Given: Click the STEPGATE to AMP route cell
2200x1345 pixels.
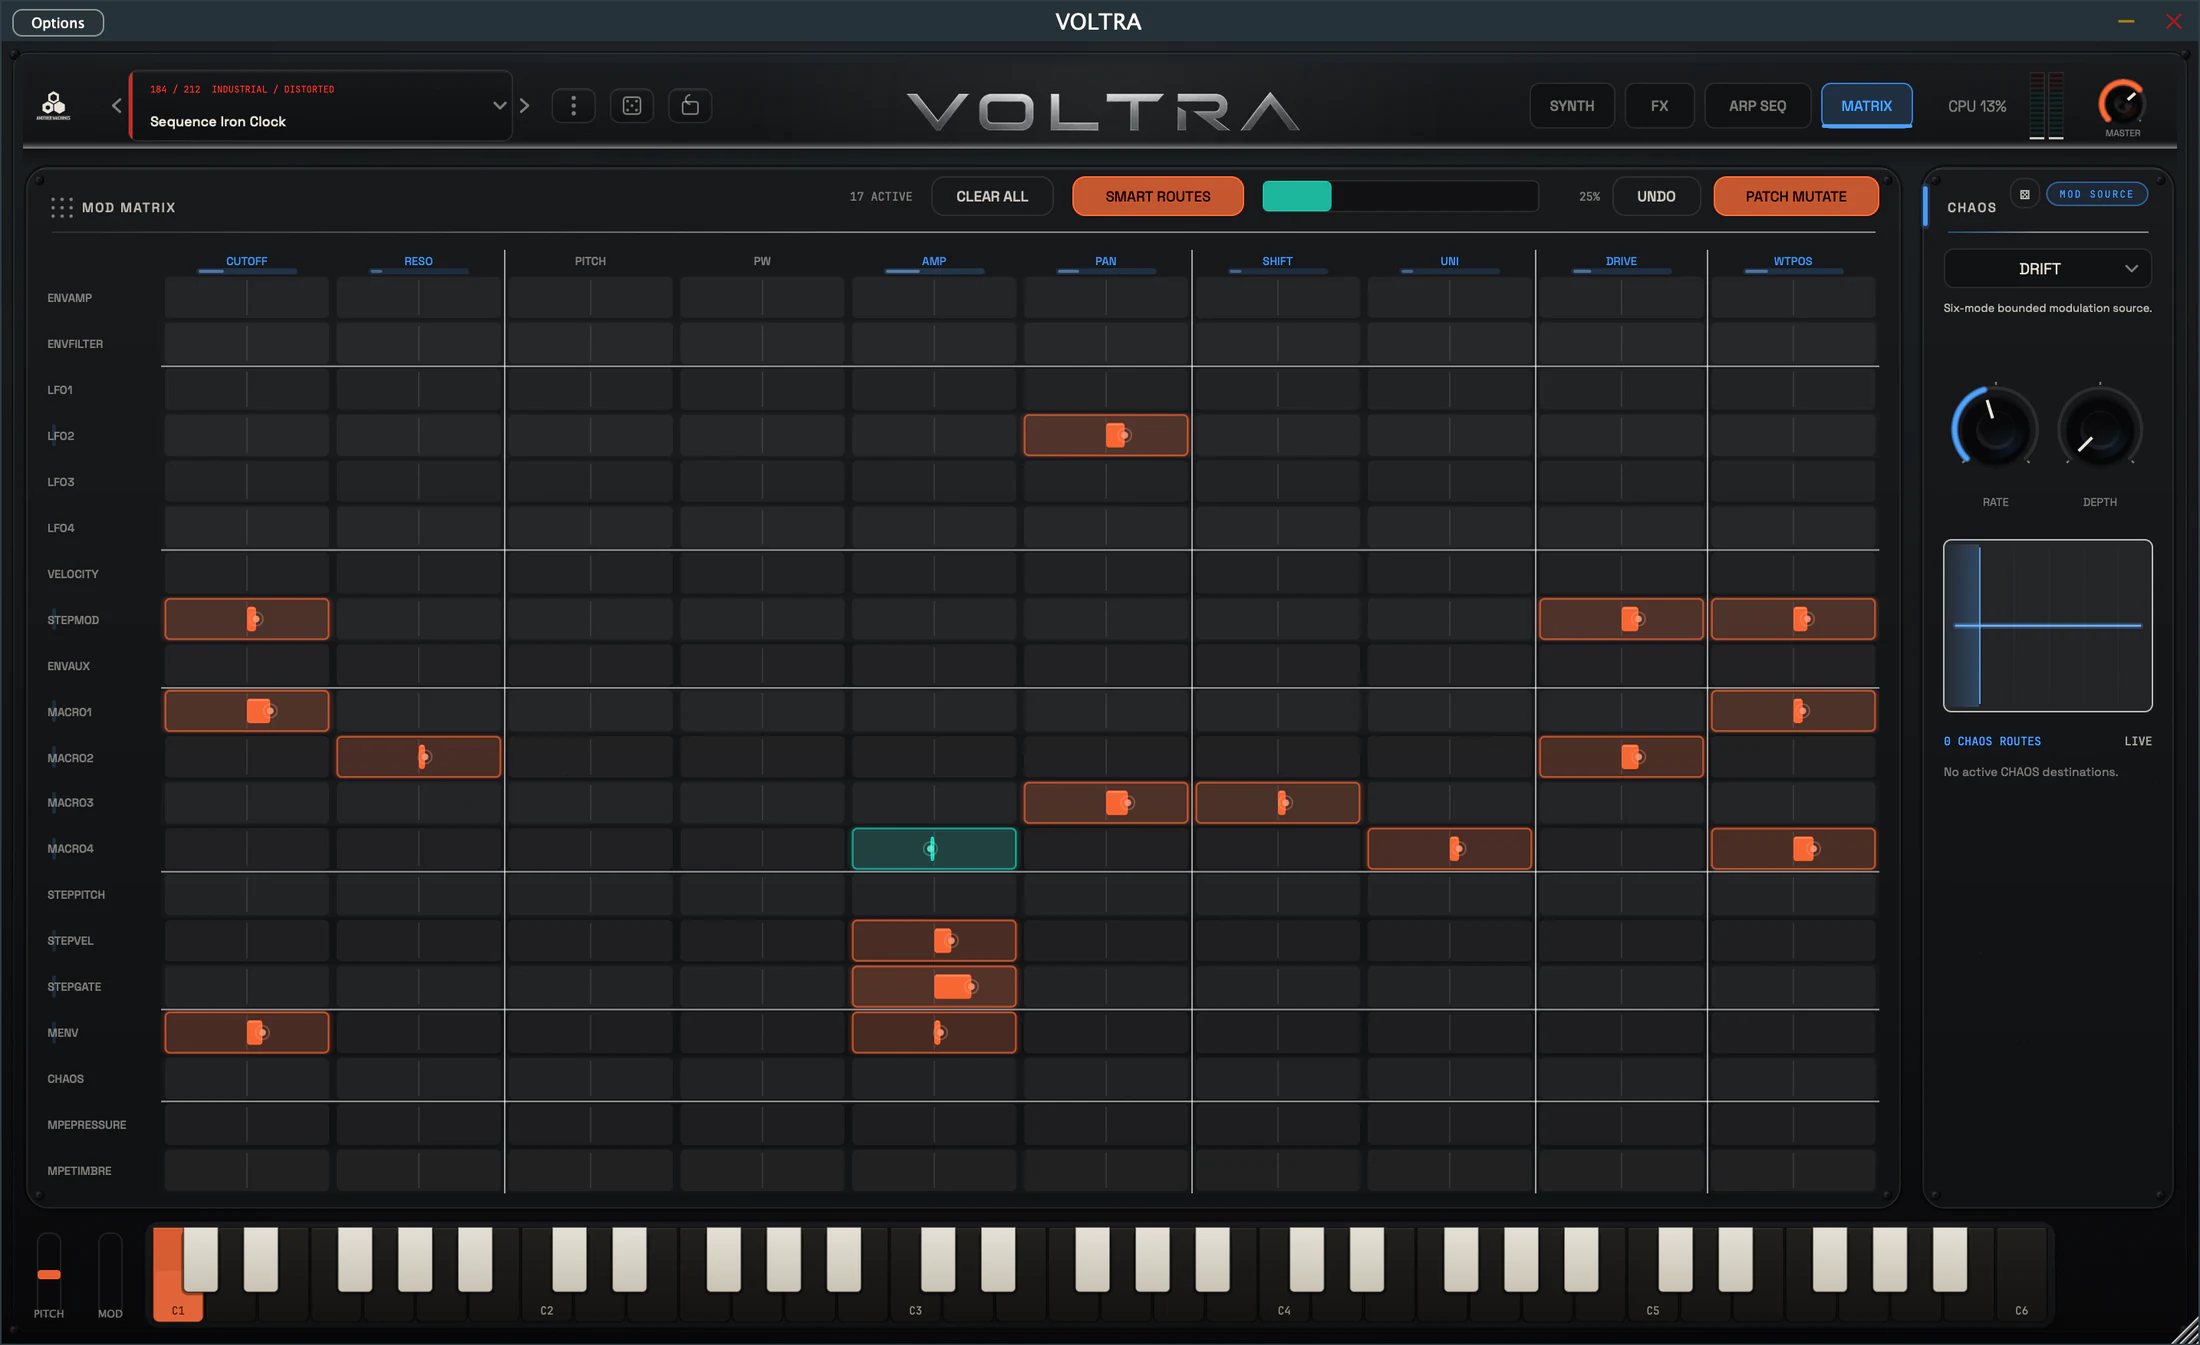Looking at the screenshot, I should click(934, 987).
